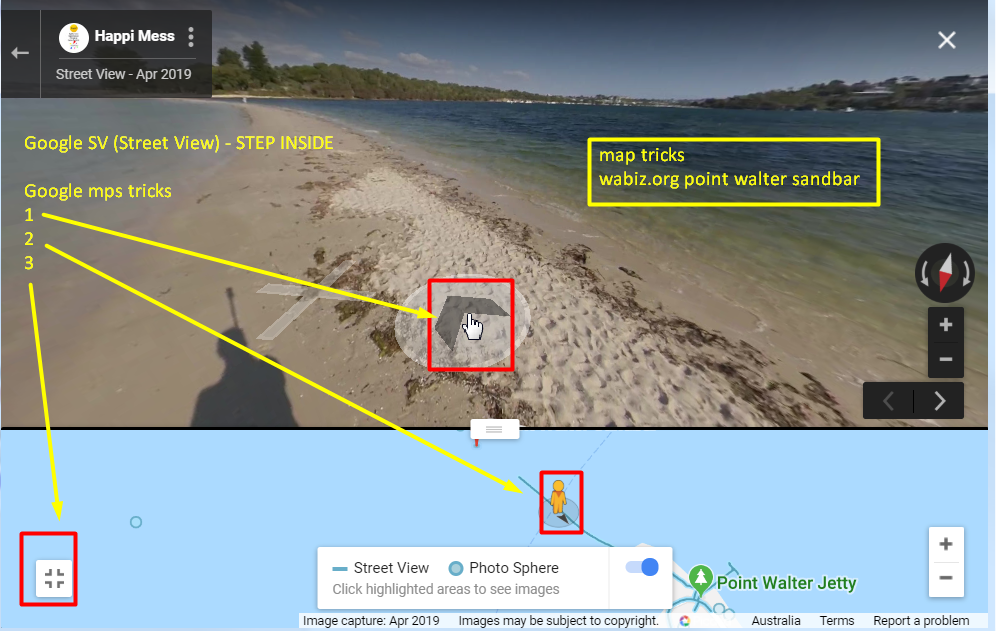The image size is (996, 631).
Task: Toggle the Street View layer switch
Action: (x=642, y=567)
